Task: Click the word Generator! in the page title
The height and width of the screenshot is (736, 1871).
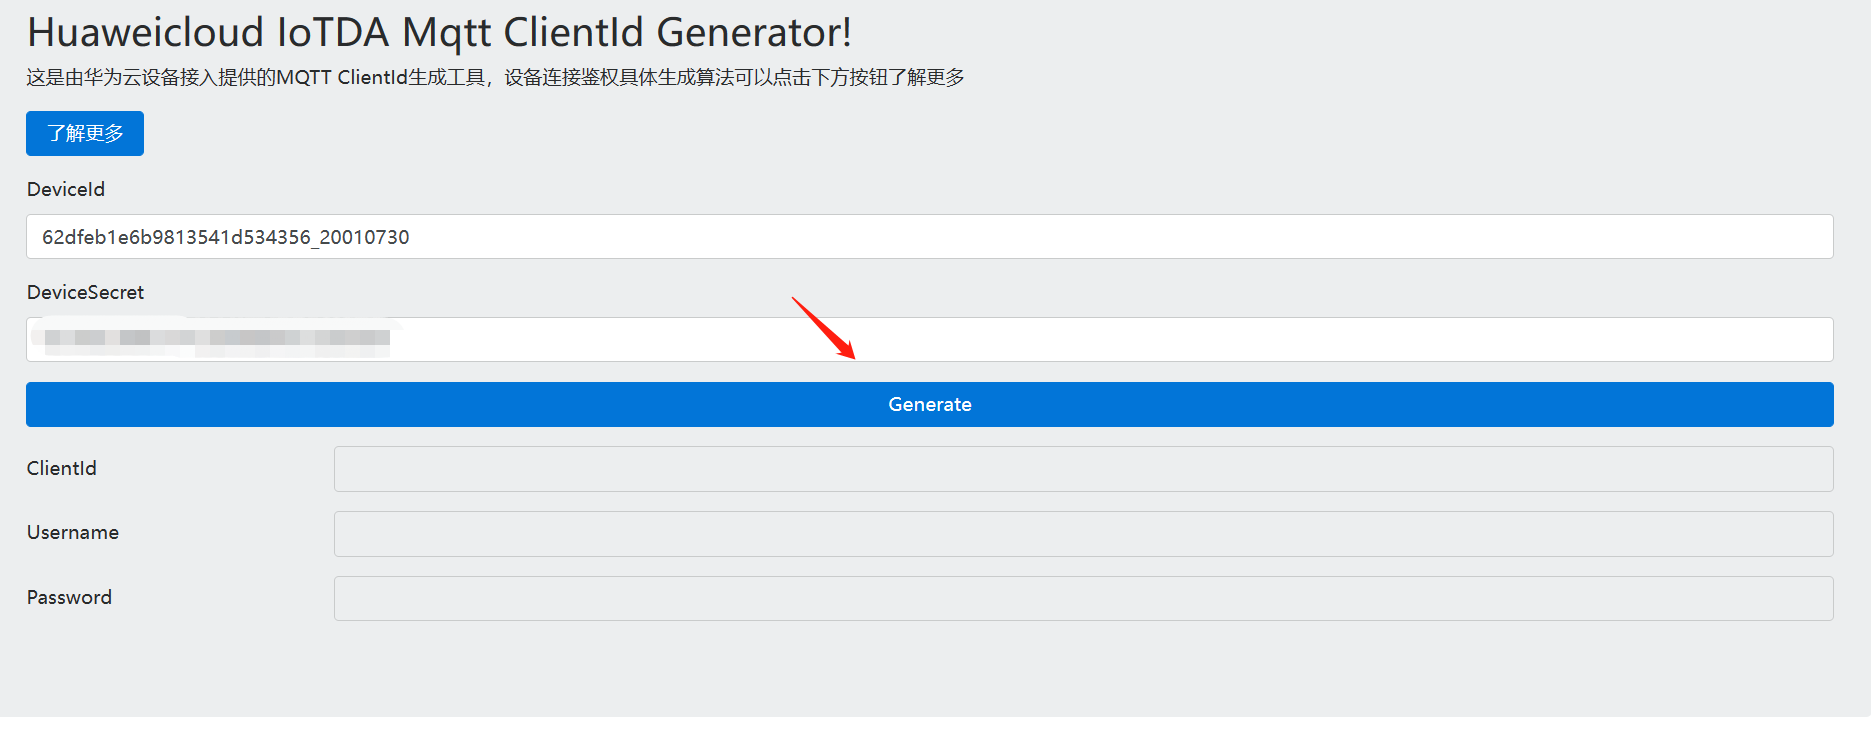Action: 754,33
